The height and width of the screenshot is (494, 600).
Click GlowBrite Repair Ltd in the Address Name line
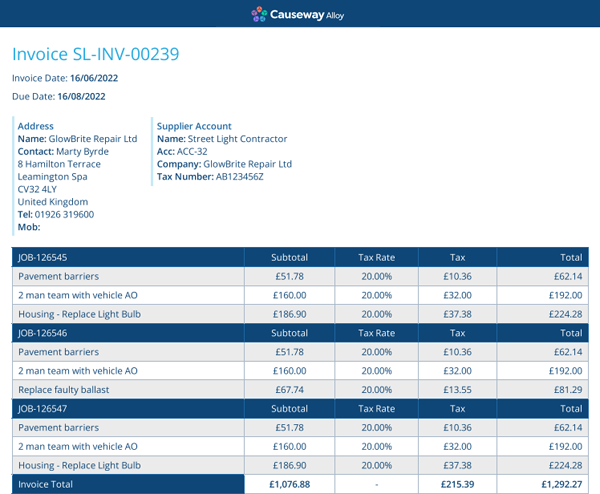pyautogui.click(x=93, y=139)
